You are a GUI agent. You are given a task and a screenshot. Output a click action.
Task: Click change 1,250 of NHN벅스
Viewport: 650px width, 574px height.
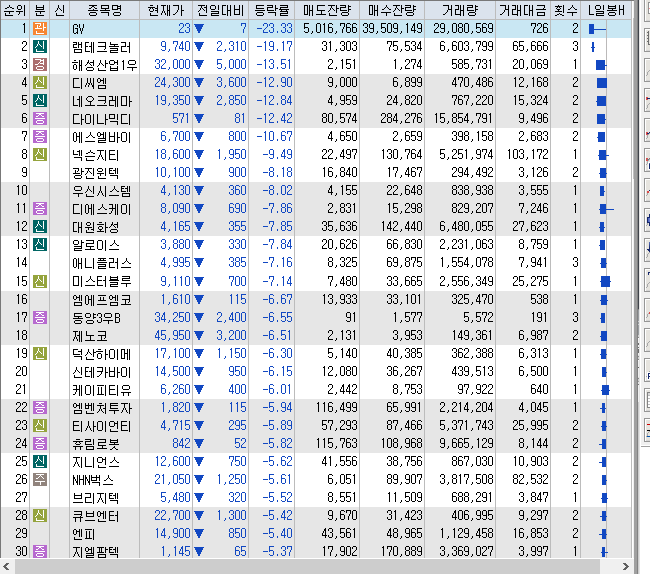click(231, 480)
